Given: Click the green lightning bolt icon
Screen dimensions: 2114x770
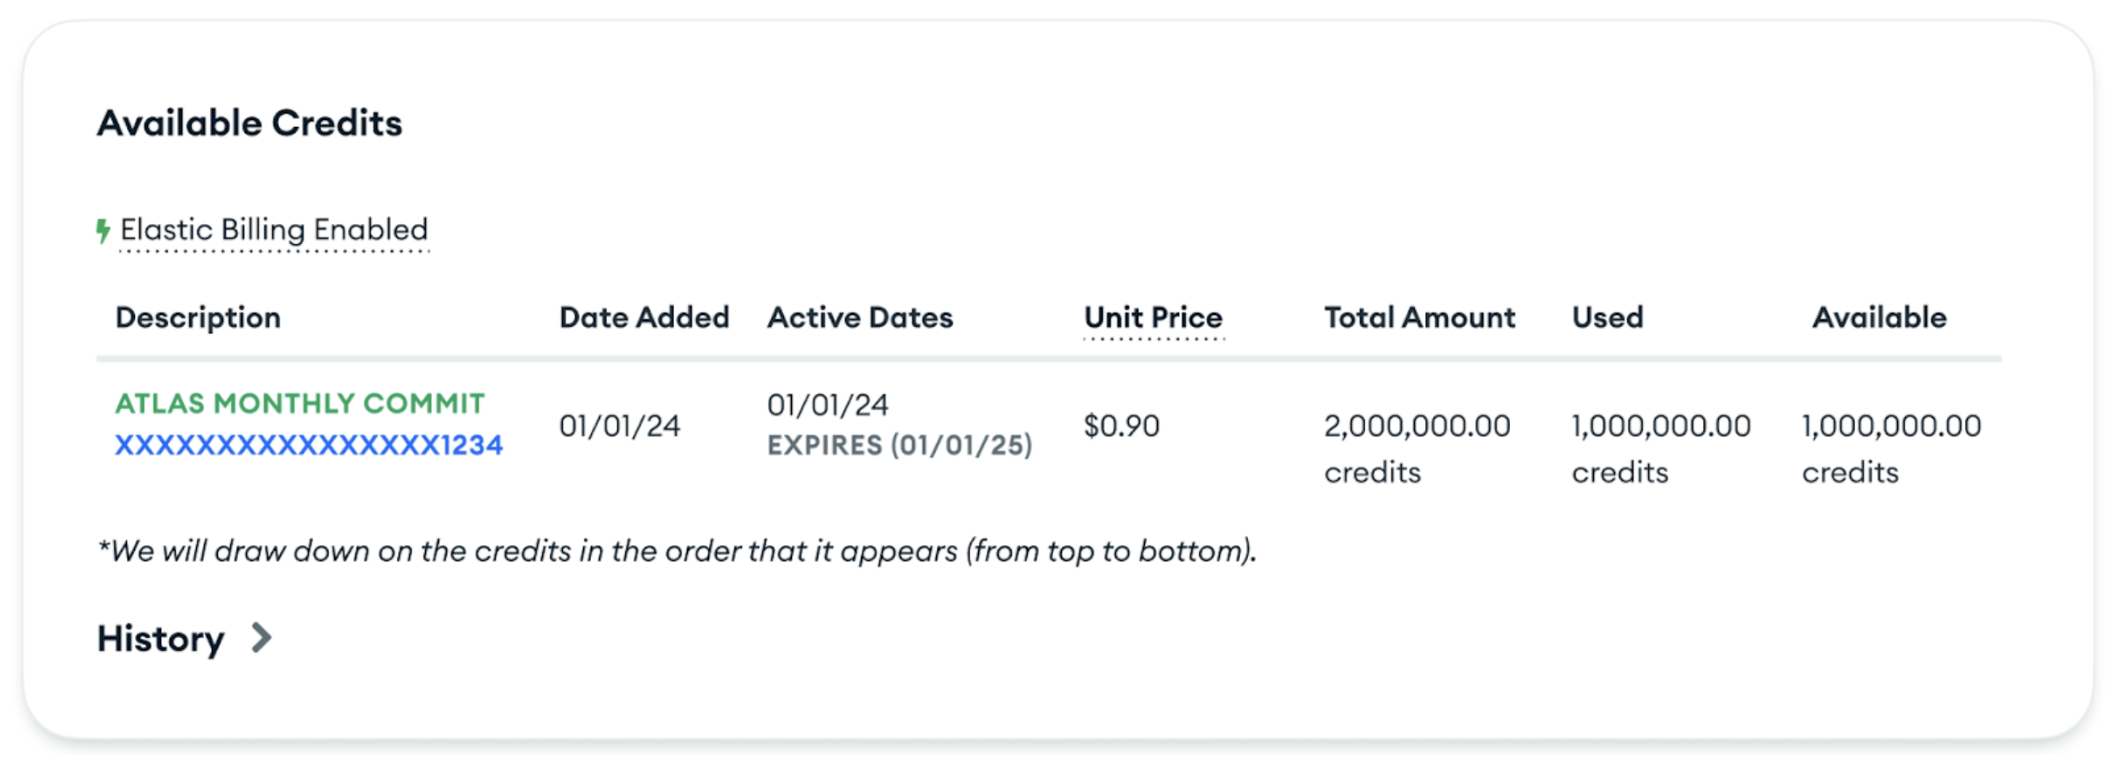Looking at the screenshot, I should click(103, 229).
